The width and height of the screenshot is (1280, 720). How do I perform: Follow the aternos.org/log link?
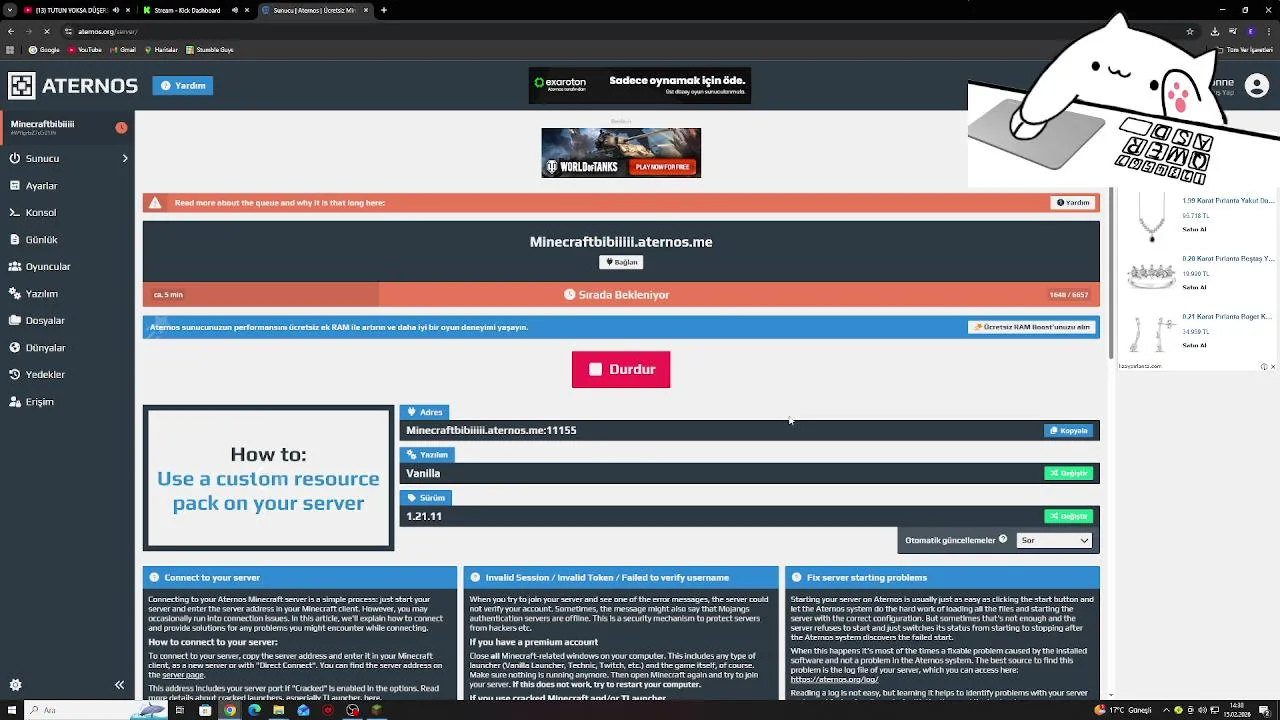pos(834,680)
